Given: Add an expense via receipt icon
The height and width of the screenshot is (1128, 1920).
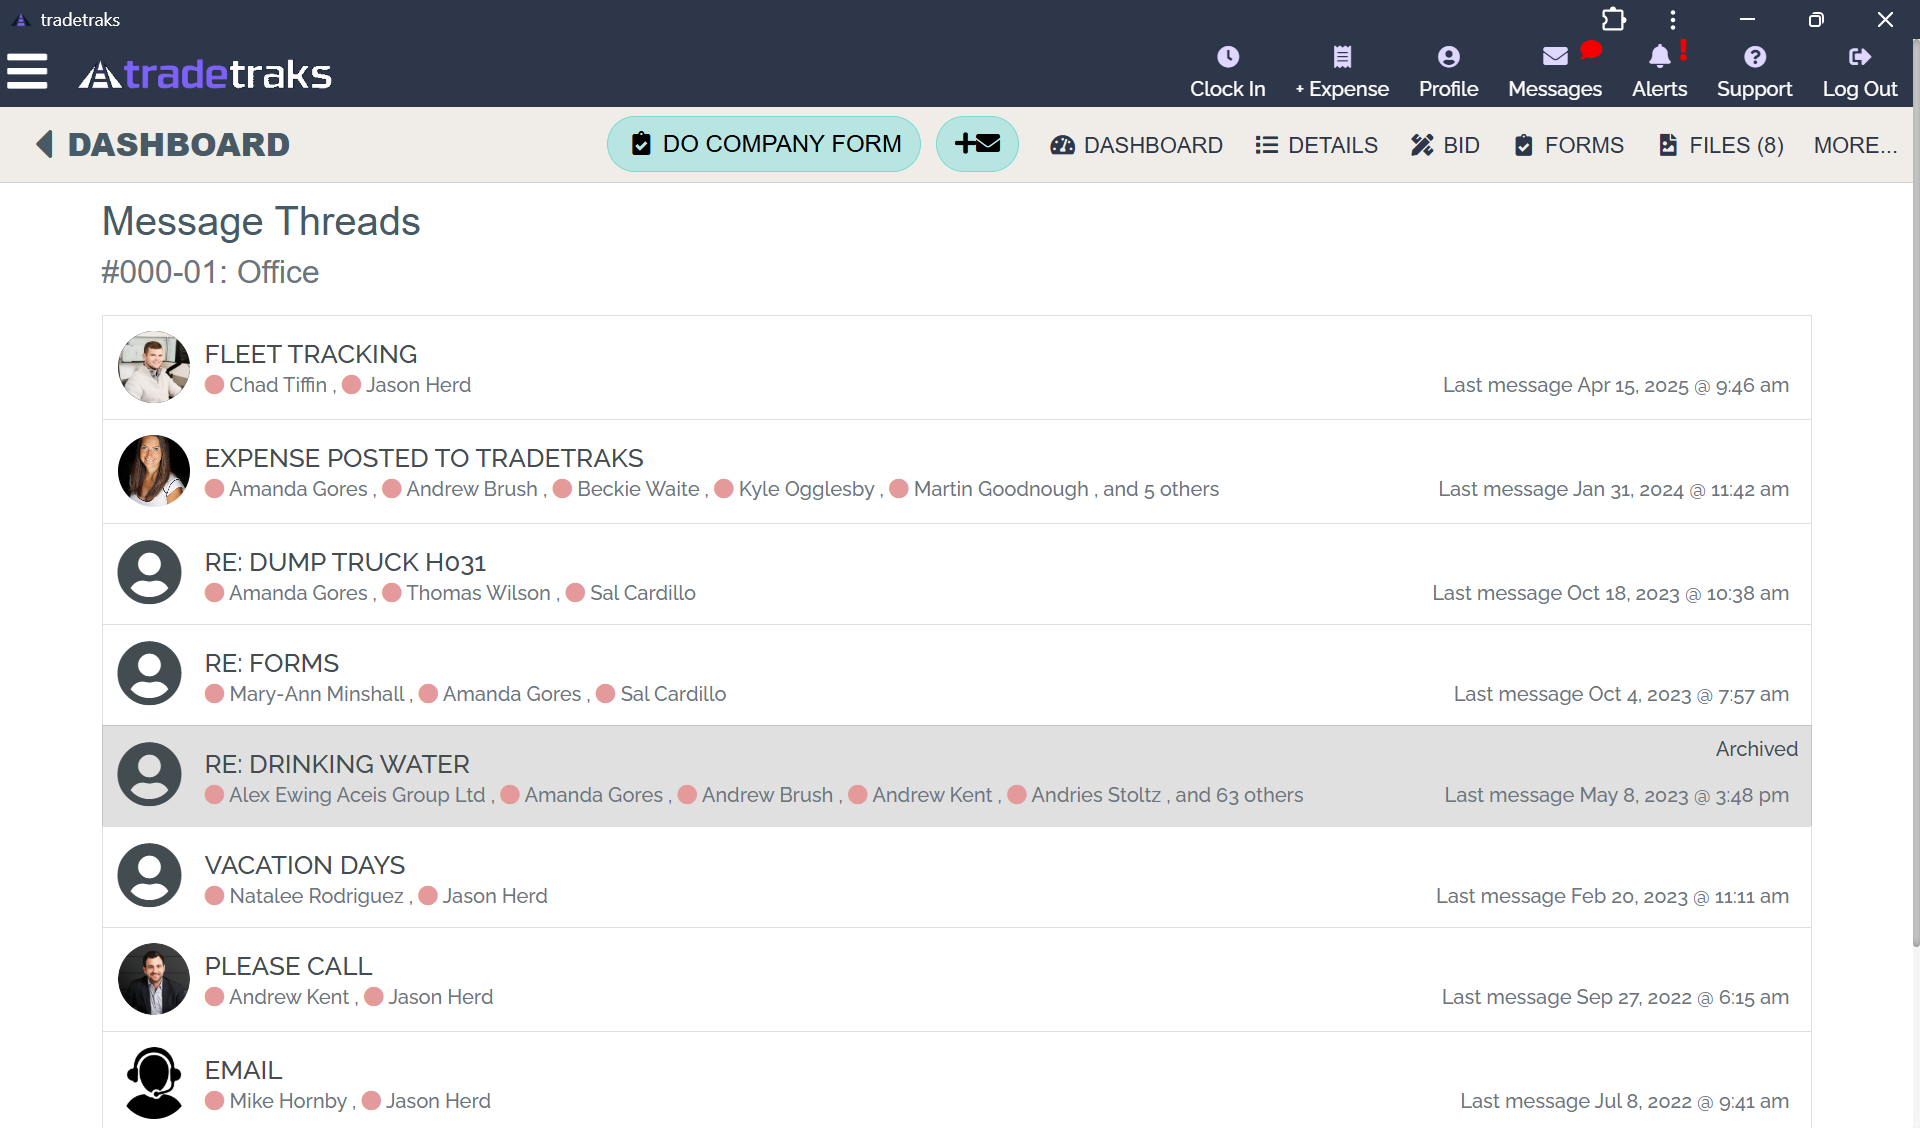Looking at the screenshot, I should point(1342,57).
